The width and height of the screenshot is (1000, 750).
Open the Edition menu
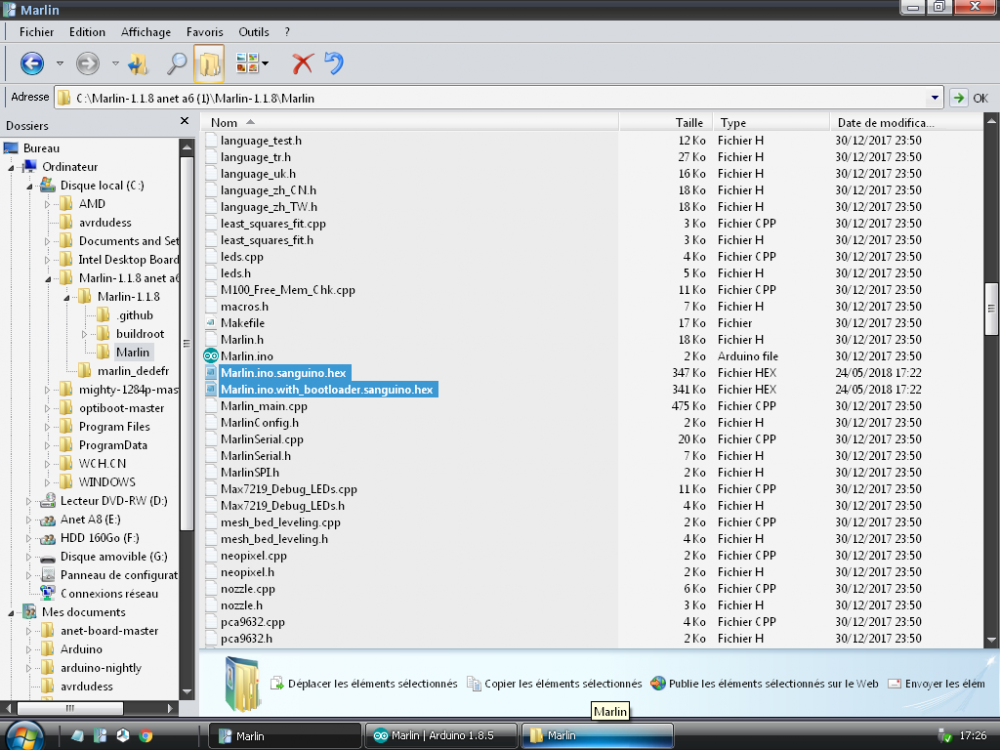(87, 32)
